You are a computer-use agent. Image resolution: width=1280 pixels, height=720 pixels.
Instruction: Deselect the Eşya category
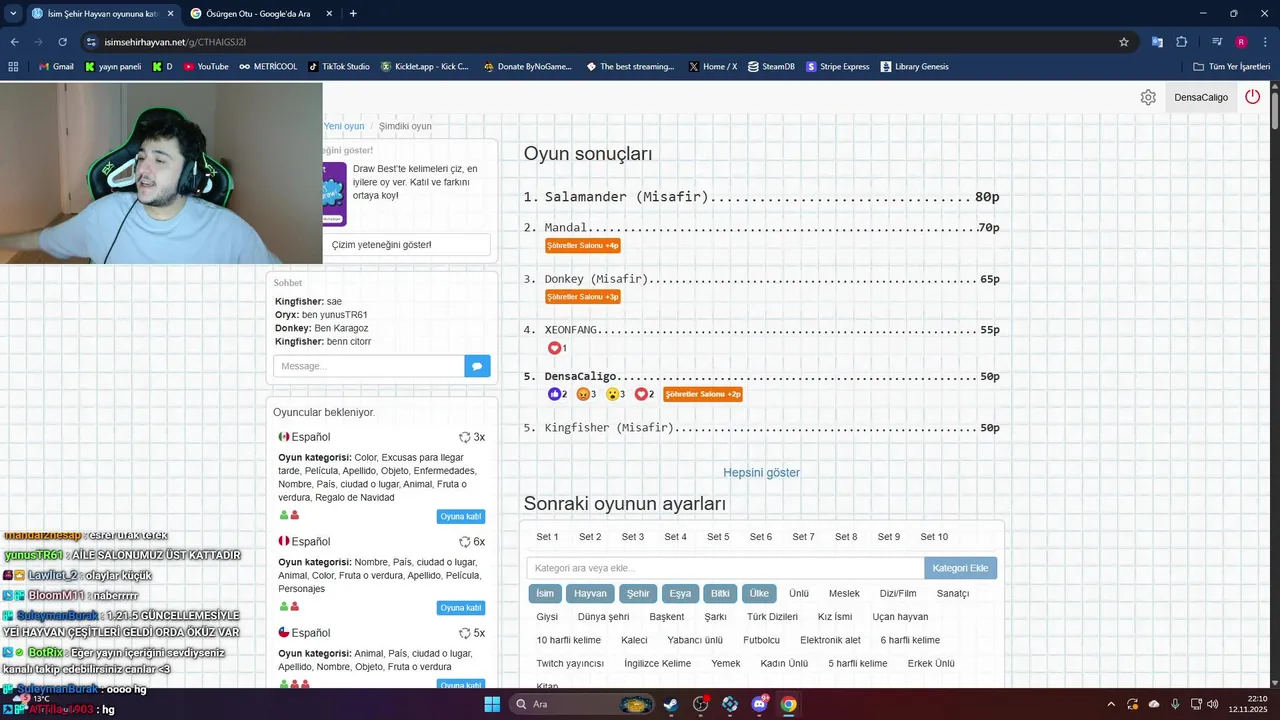(x=680, y=593)
